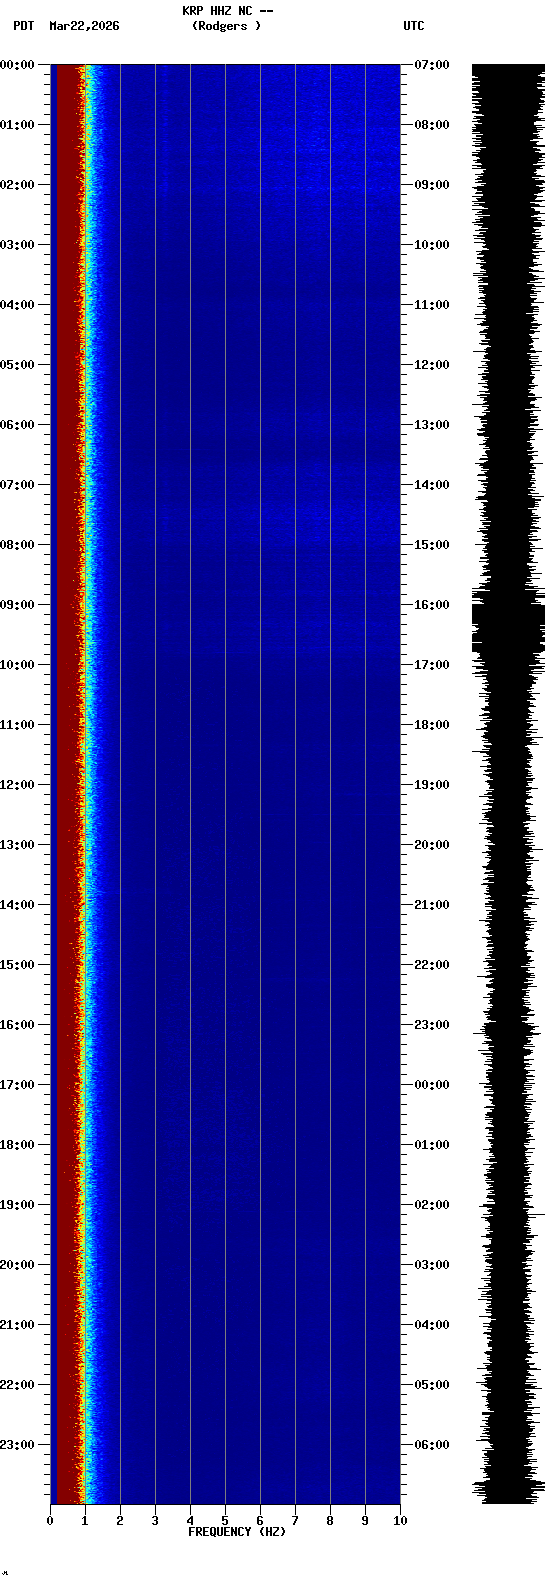
Task: Click the PDT time label '15:00'
Action: point(17,965)
